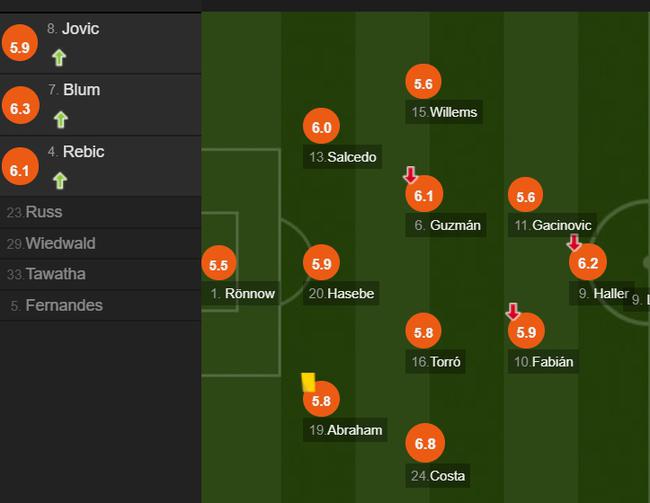The height and width of the screenshot is (503, 650).
Task: Click Abraham's yellow card icon
Action: [308, 382]
